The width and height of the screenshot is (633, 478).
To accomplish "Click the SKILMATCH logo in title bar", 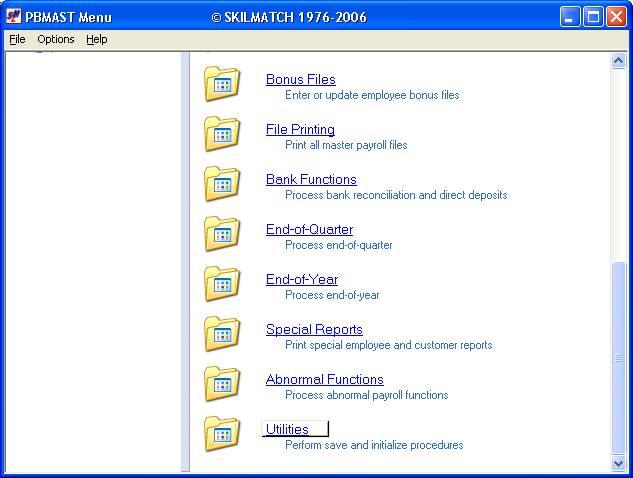I will (13, 17).
